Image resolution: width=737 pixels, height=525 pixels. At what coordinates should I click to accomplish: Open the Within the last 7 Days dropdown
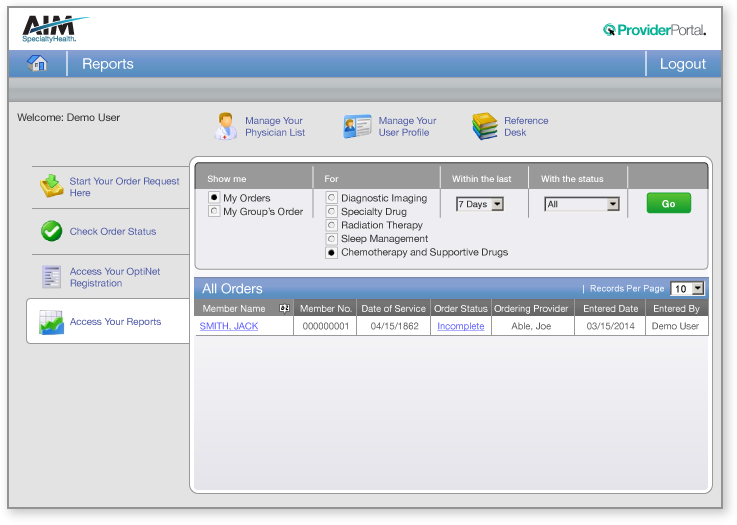tap(480, 204)
